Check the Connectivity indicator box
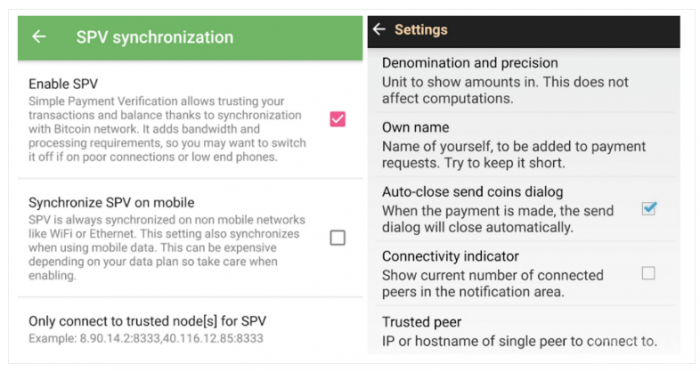700x372 pixels. coord(648,273)
